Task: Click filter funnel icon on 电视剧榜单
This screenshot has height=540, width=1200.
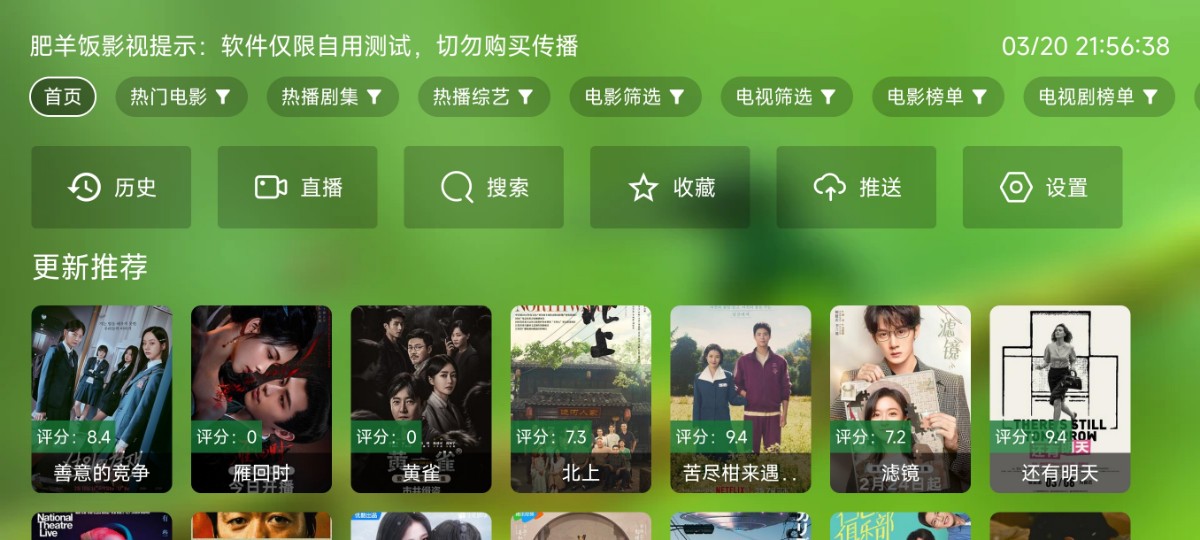Action: point(1150,97)
